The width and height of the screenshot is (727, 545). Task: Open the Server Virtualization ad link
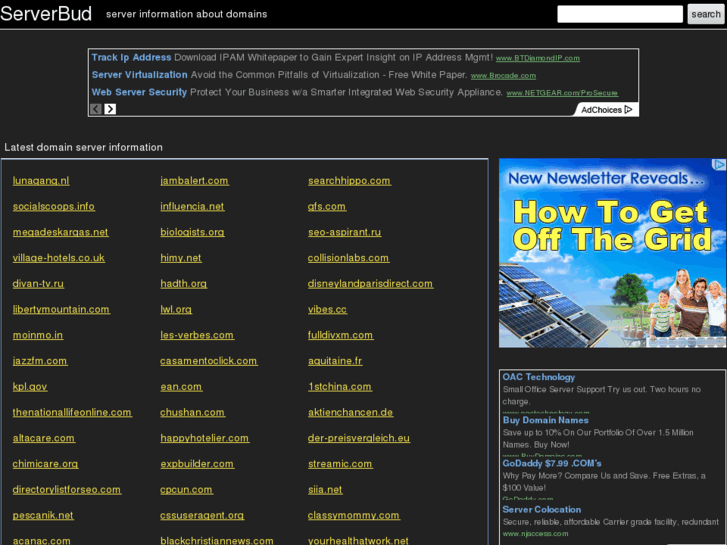click(x=140, y=75)
